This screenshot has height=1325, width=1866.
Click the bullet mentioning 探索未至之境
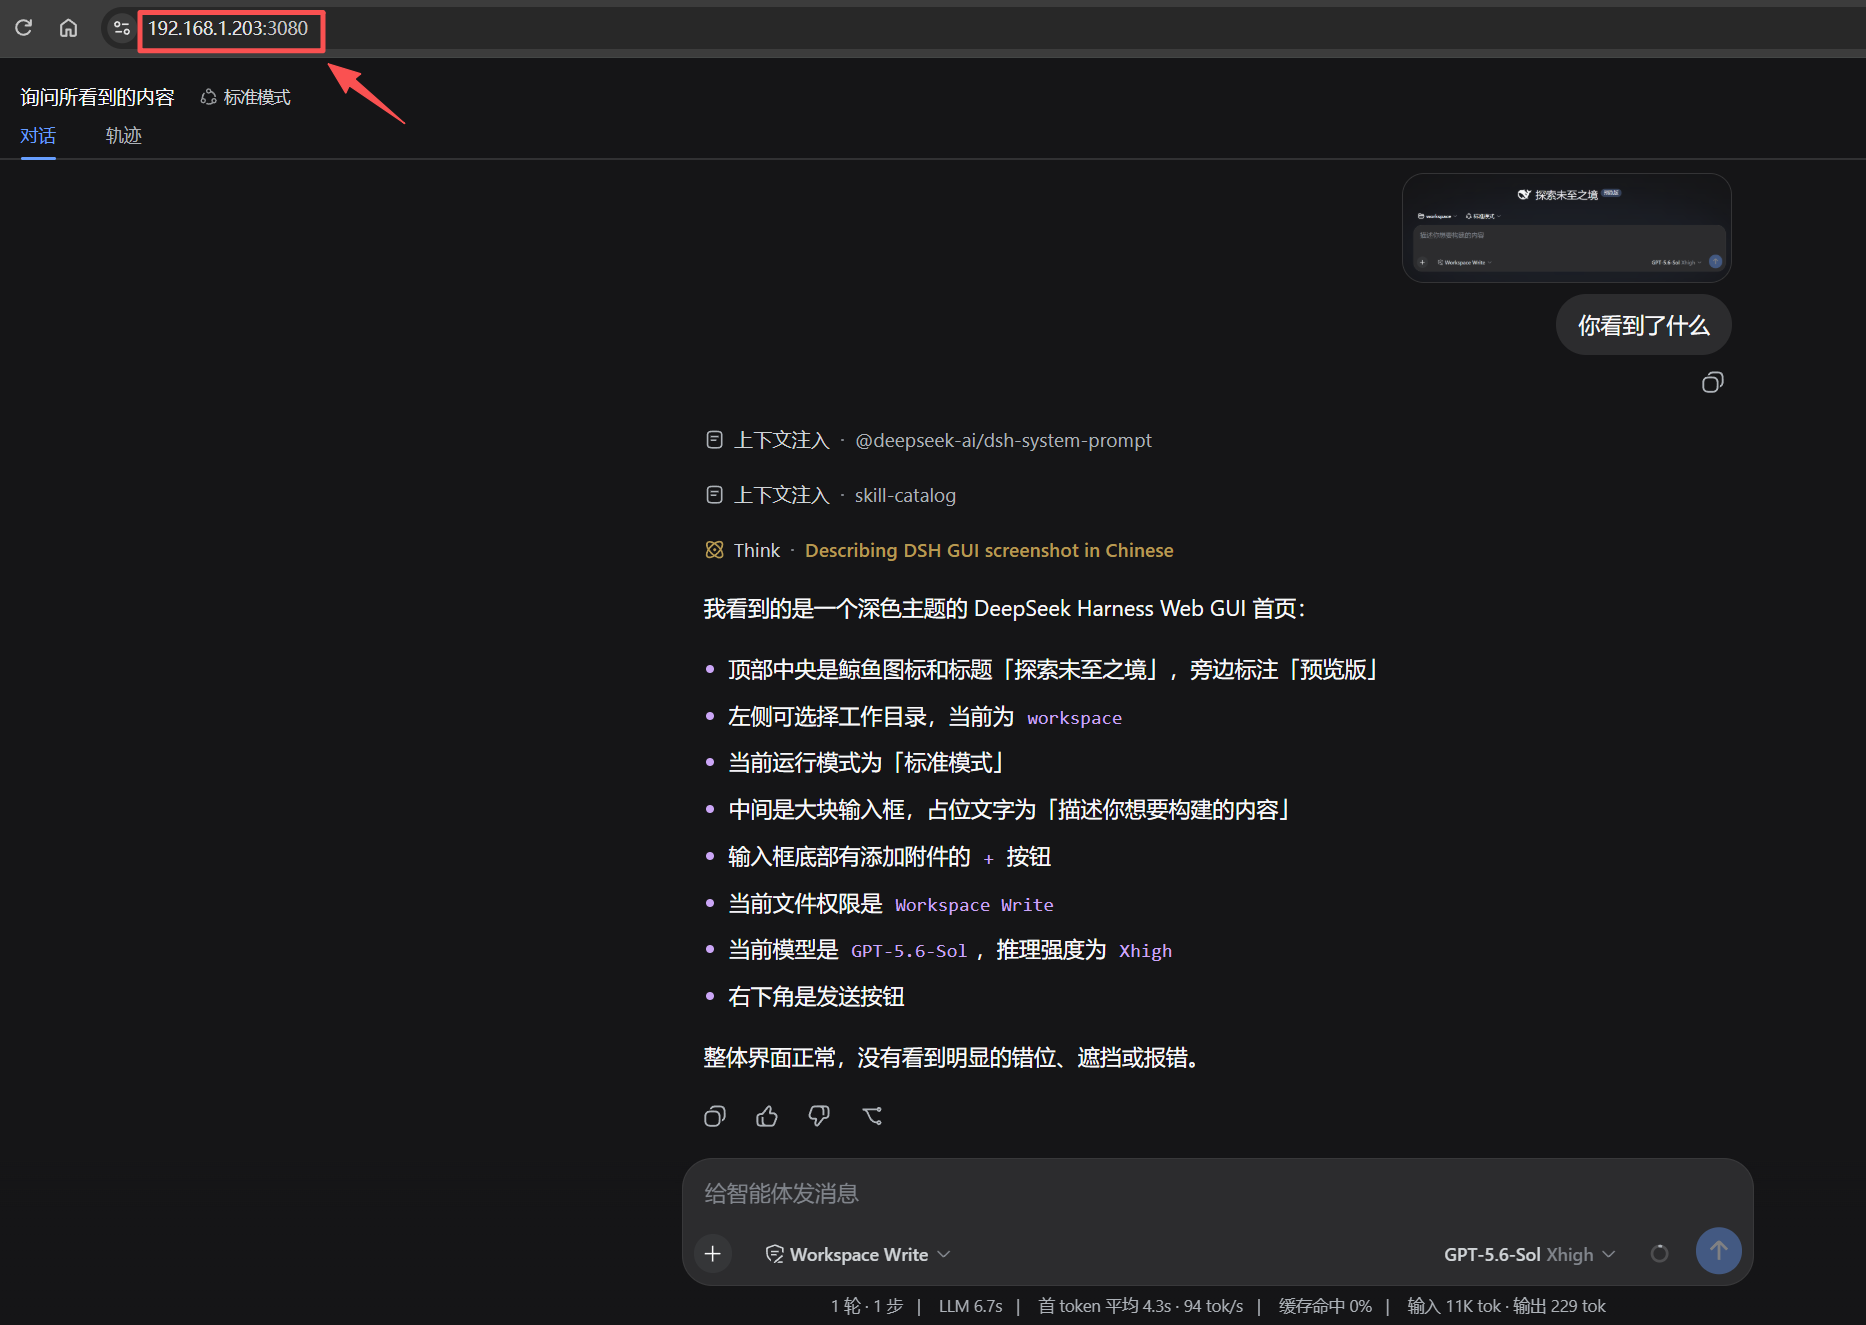(1053, 670)
